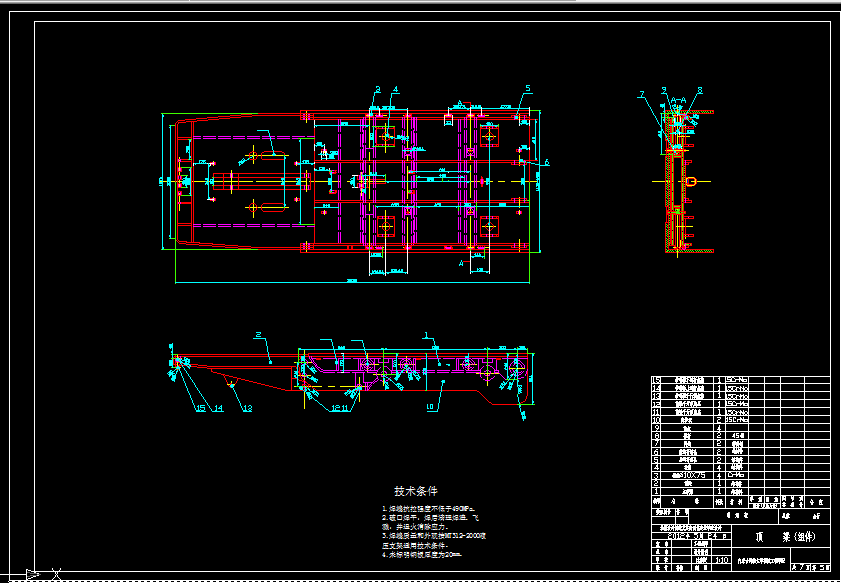Select balloon number 15 below the side elevation
Viewport: 841px width, 583px height.
[200, 408]
